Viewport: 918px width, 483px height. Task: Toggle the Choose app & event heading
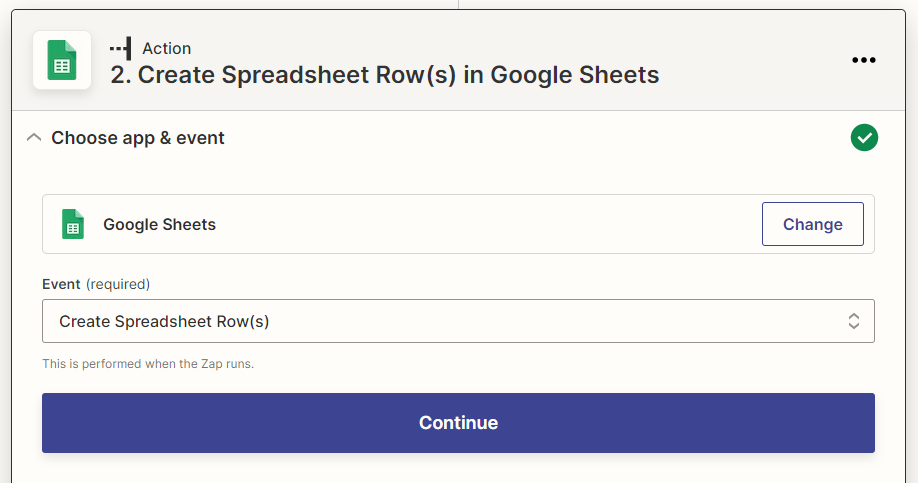point(138,138)
